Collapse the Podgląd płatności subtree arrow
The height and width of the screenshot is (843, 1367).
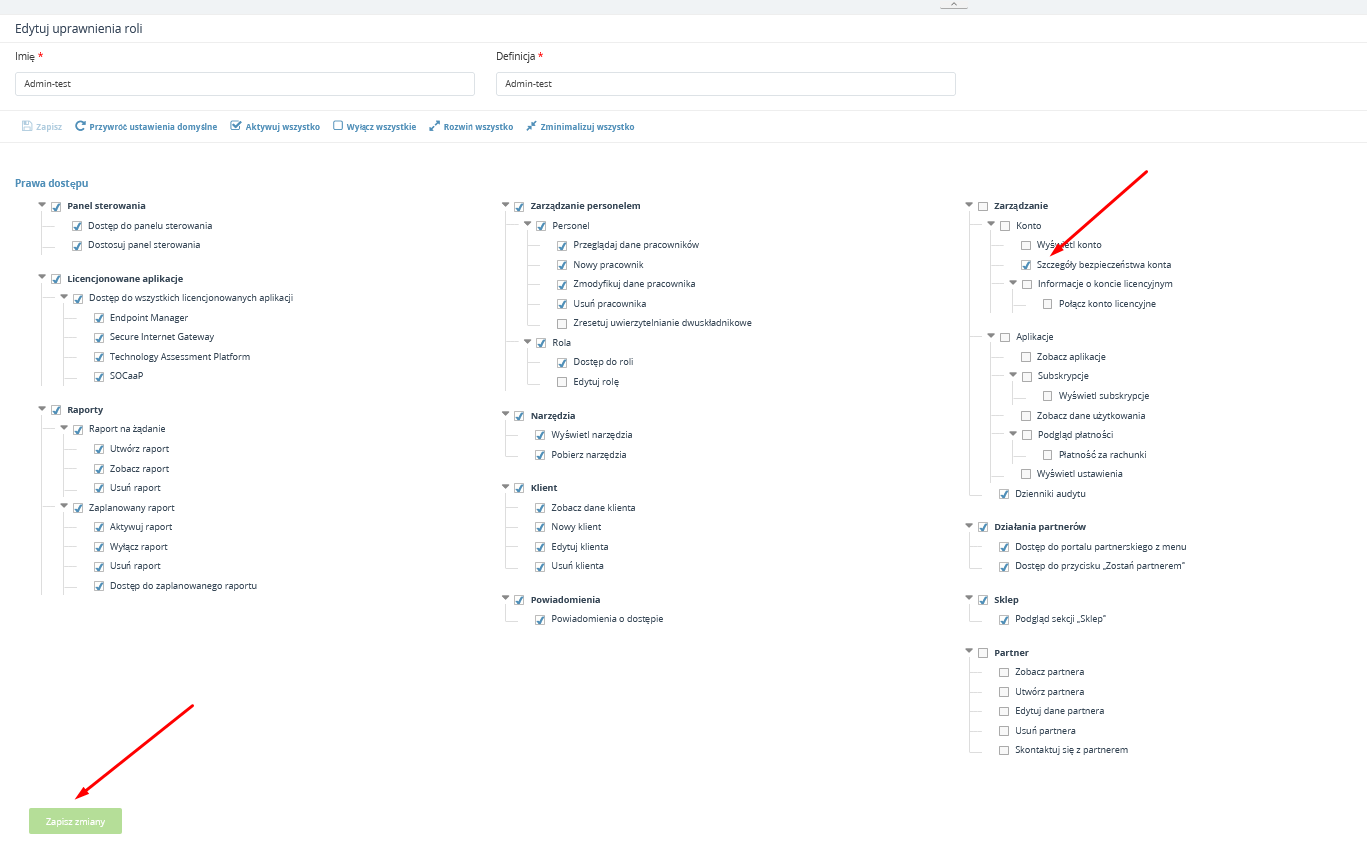pos(1013,434)
